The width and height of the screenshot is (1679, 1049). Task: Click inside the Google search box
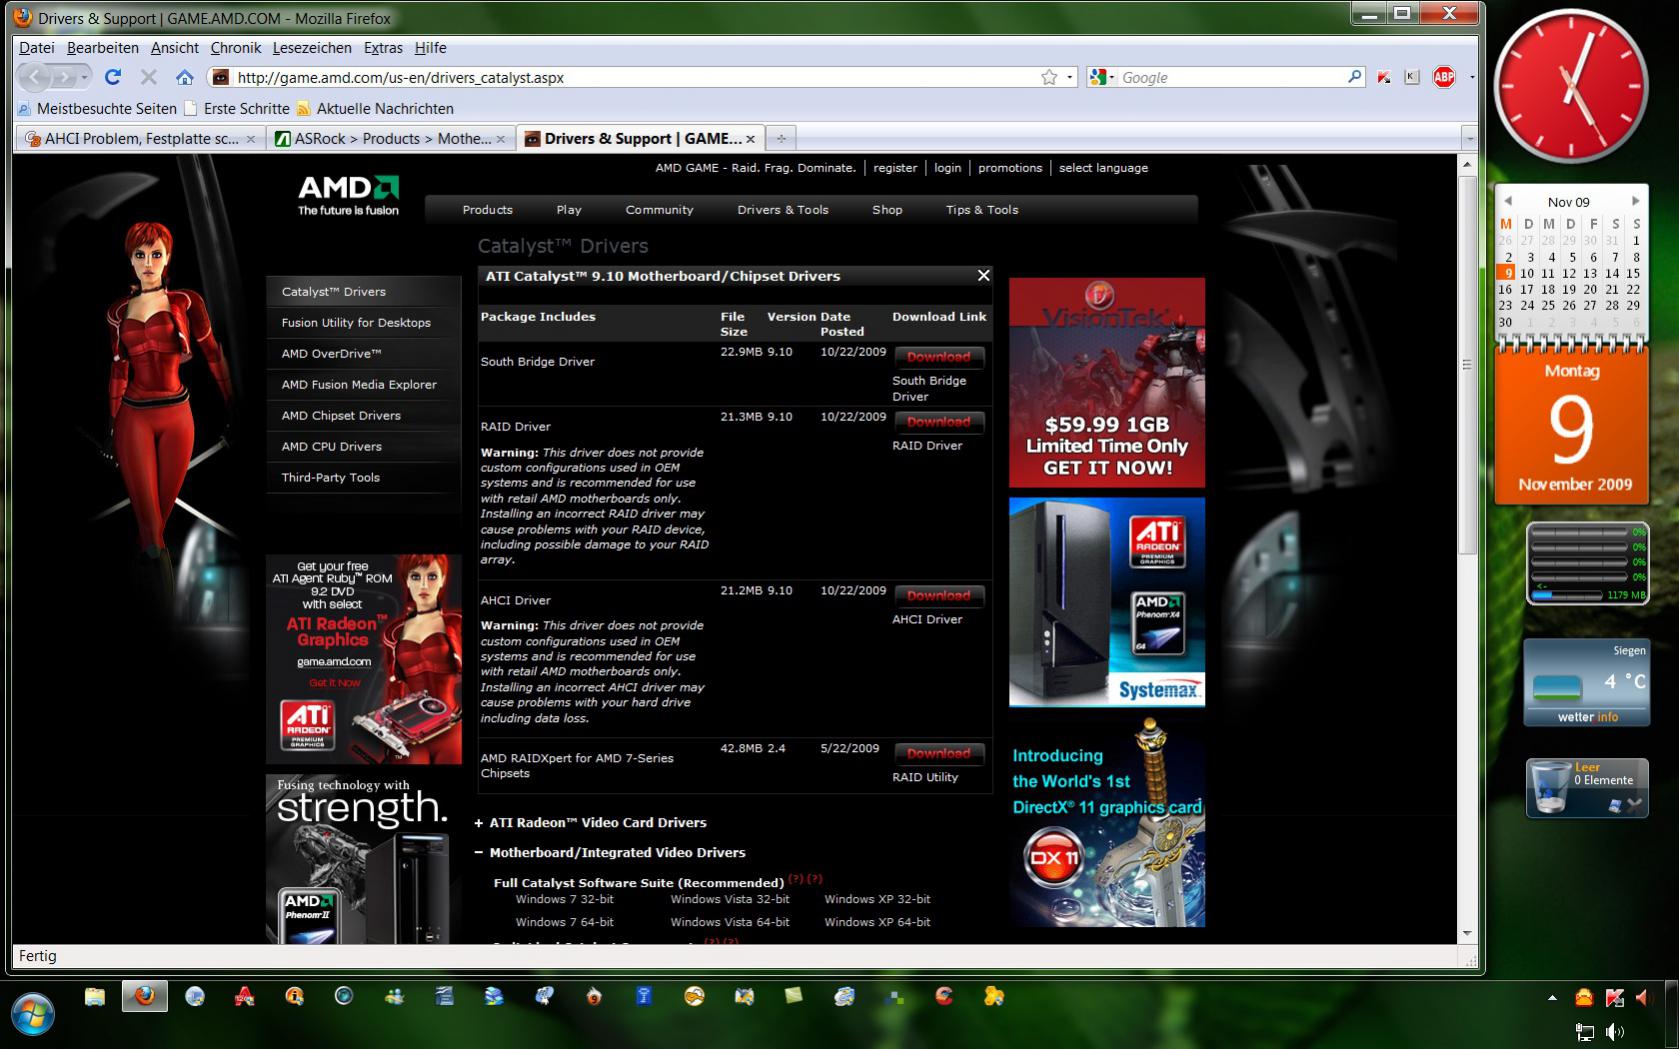1230,77
